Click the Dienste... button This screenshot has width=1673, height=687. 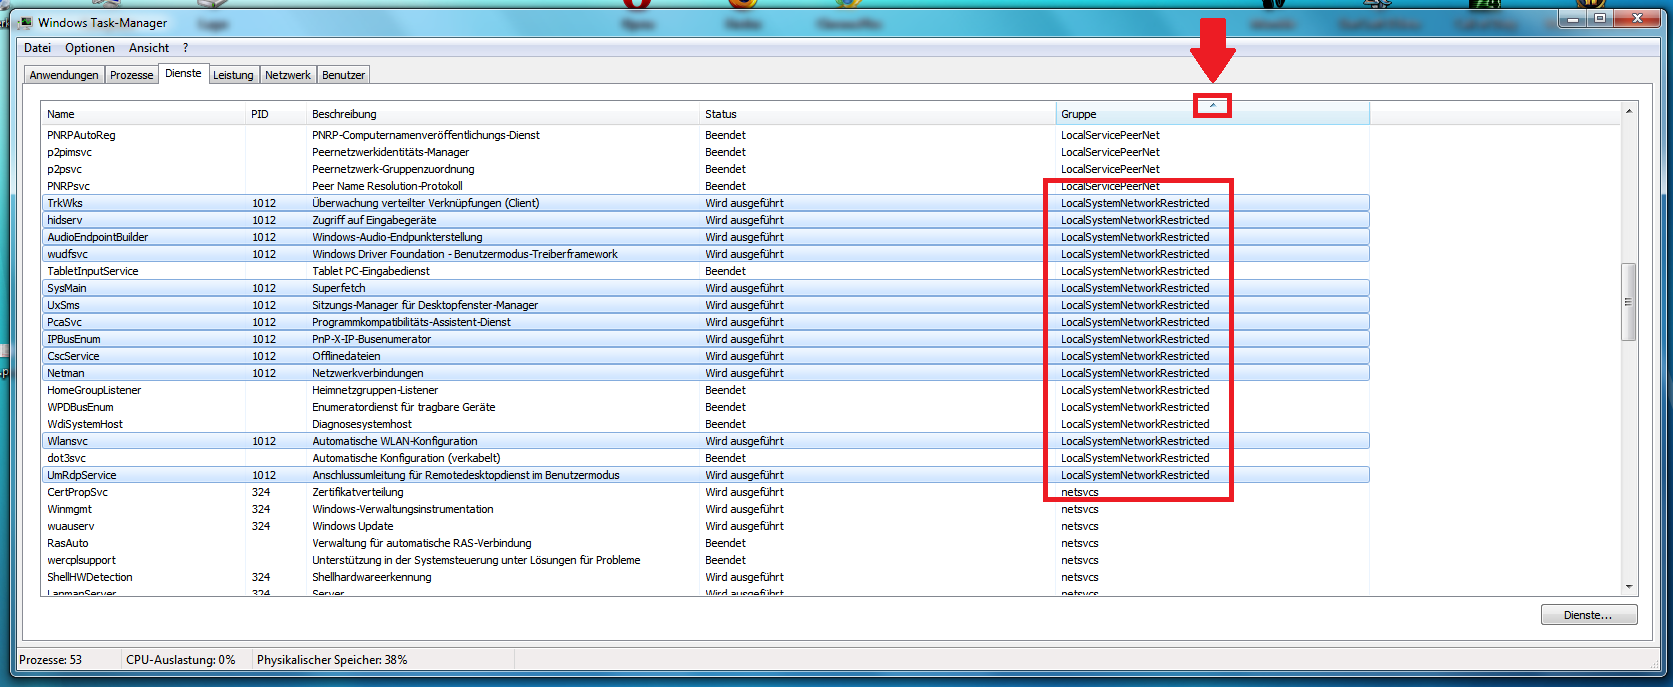pyautogui.click(x=1589, y=615)
